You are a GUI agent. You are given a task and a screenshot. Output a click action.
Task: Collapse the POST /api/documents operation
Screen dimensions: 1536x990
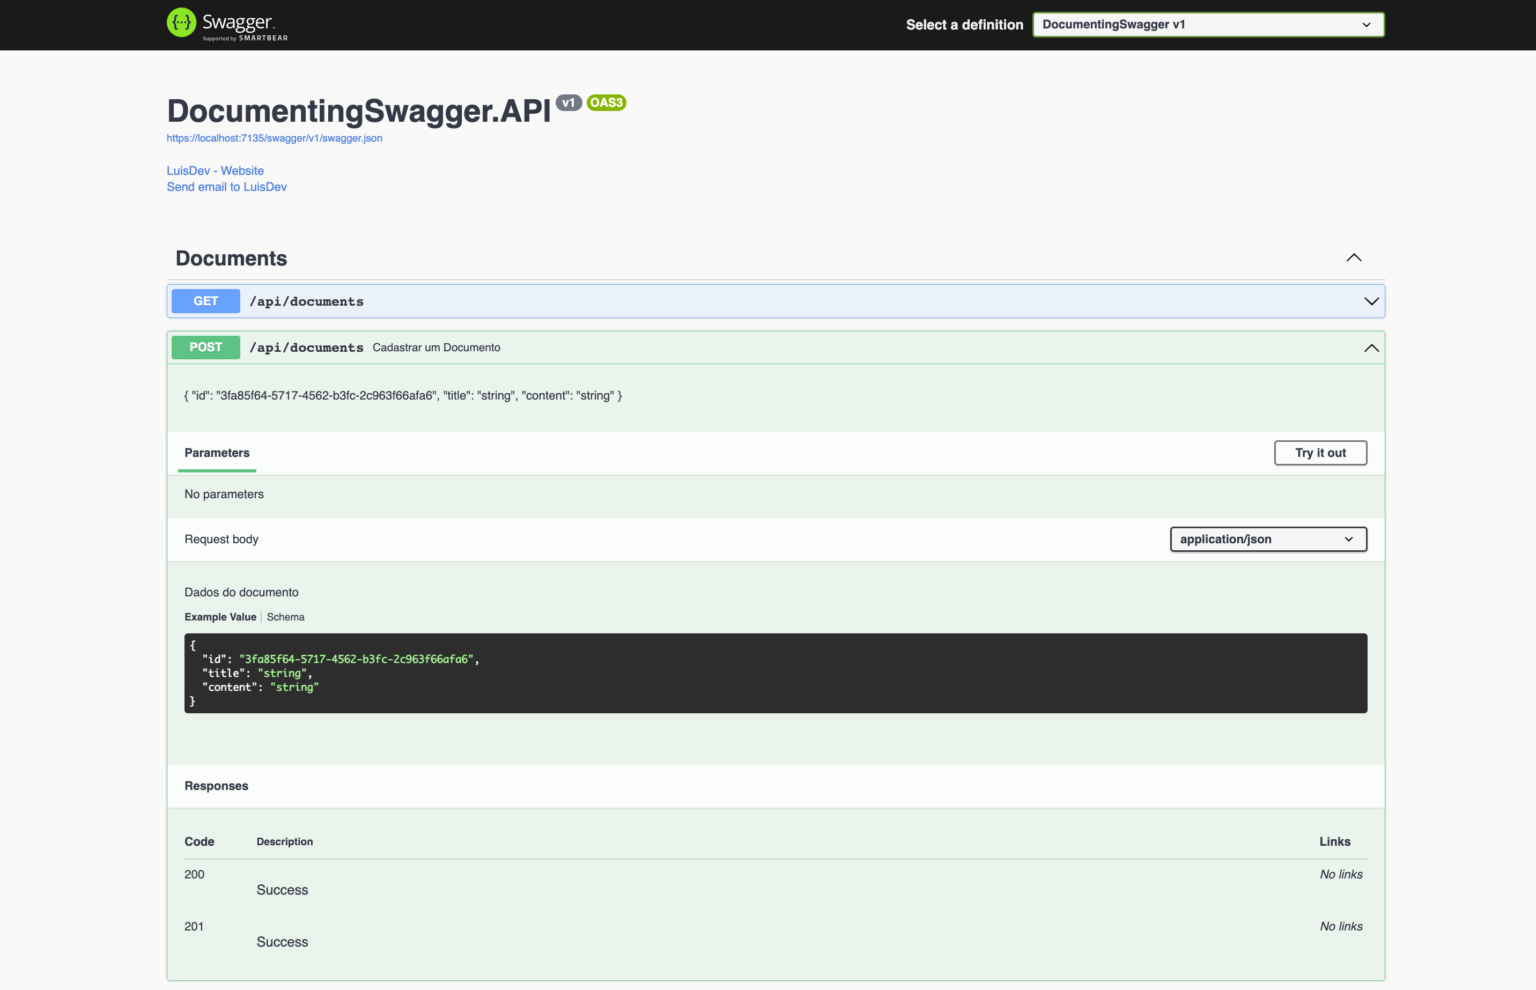pyautogui.click(x=1371, y=347)
